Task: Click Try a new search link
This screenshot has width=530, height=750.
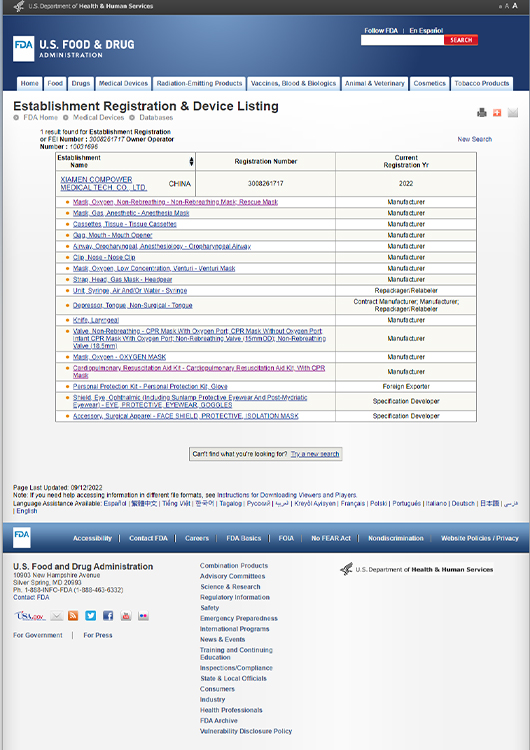Action: pyautogui.click(x=315, y=453)
